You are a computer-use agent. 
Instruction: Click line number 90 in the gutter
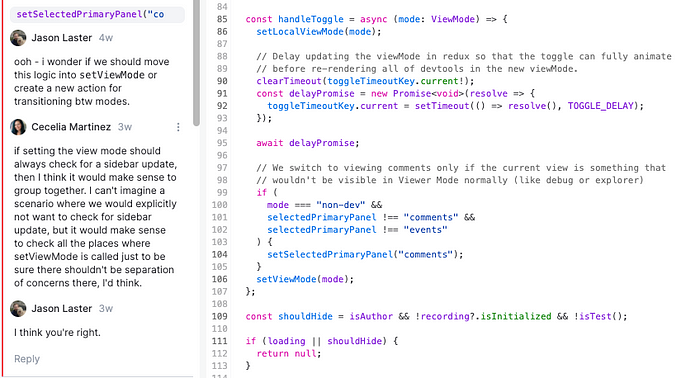pos(222,81)
